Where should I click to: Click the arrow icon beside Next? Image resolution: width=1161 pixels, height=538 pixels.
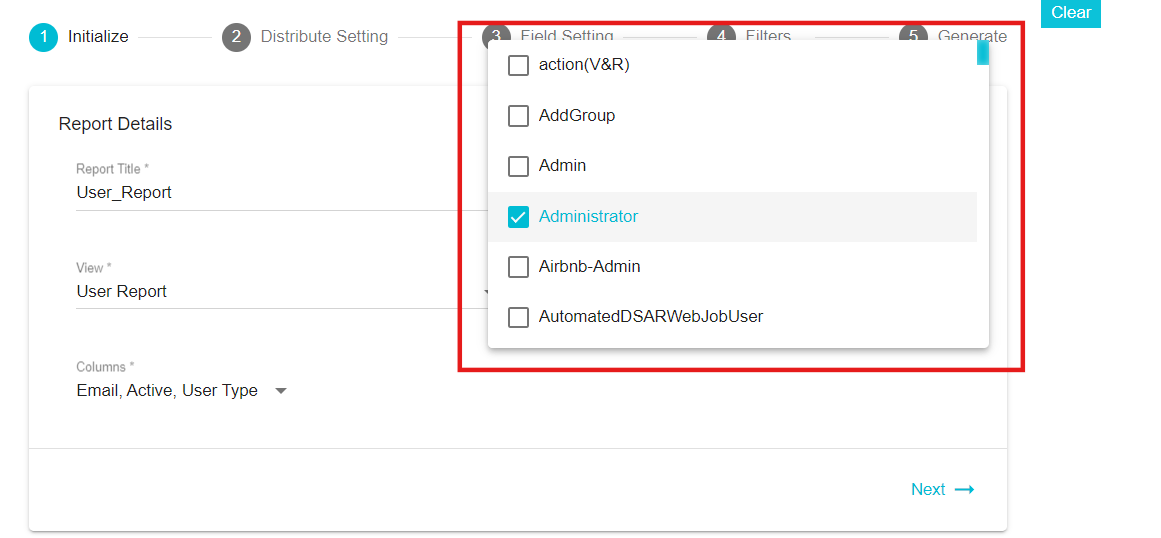point(964,489)
